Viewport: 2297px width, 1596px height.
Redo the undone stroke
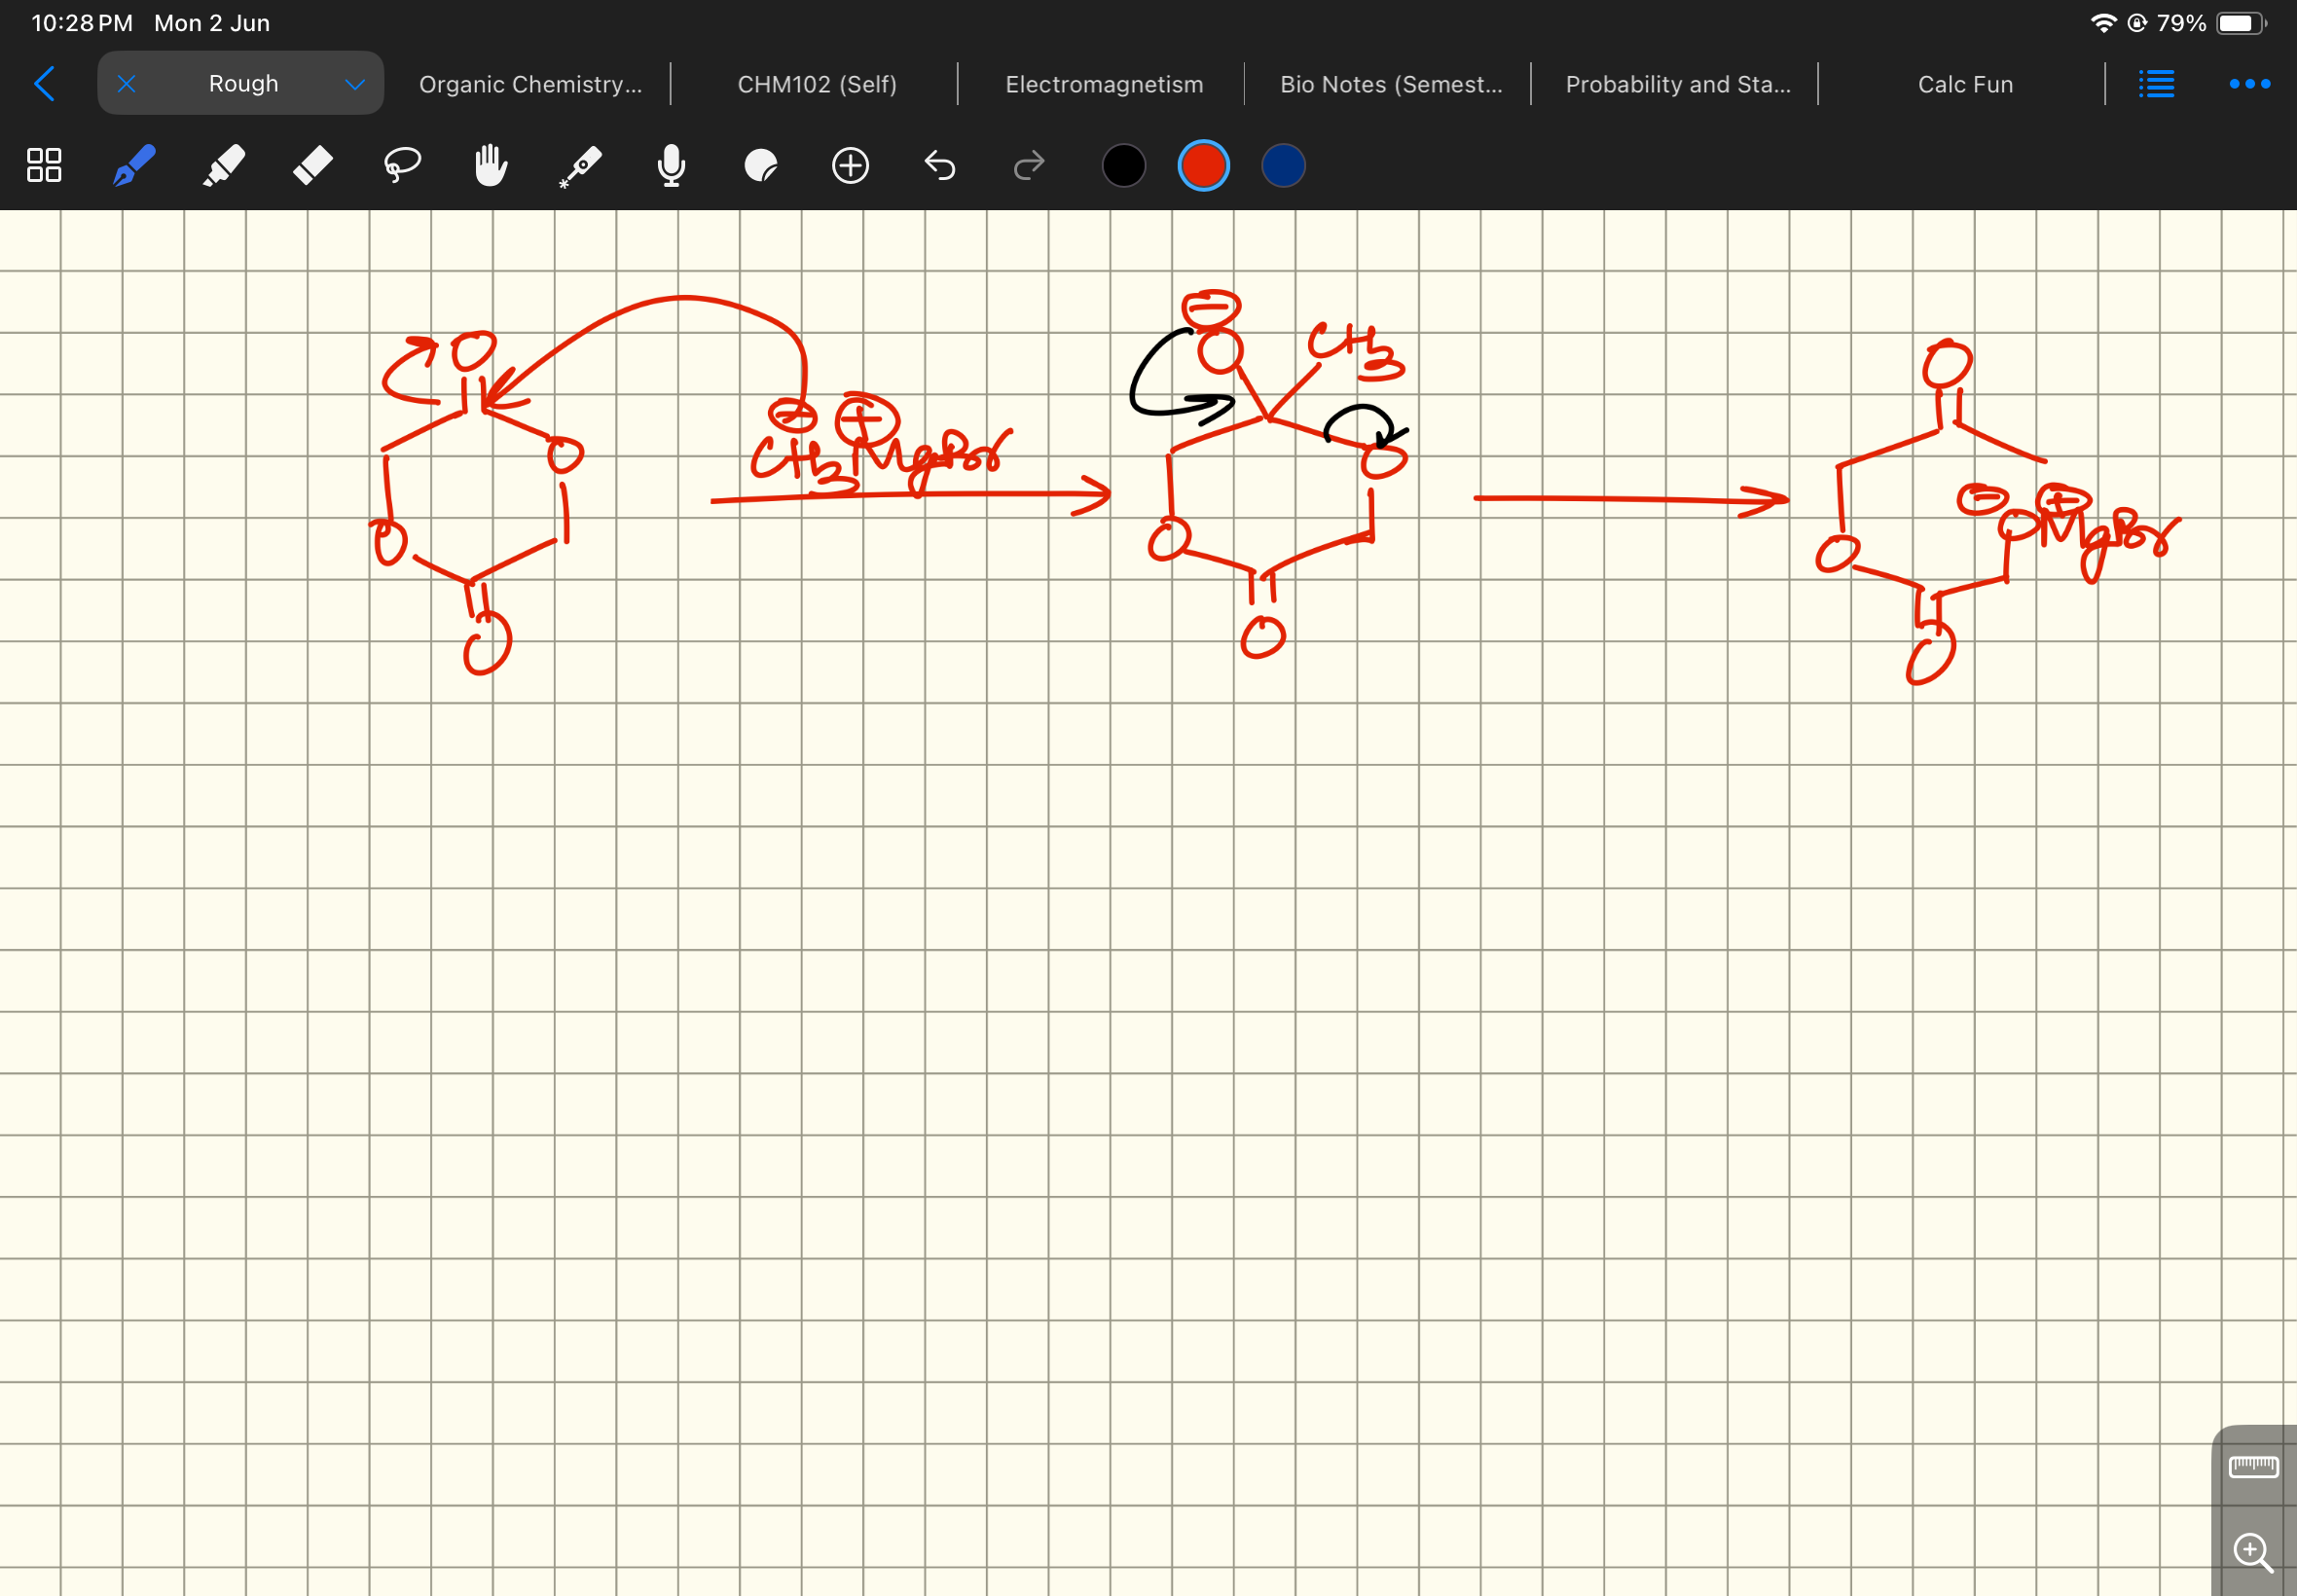tap(1029, 165)
